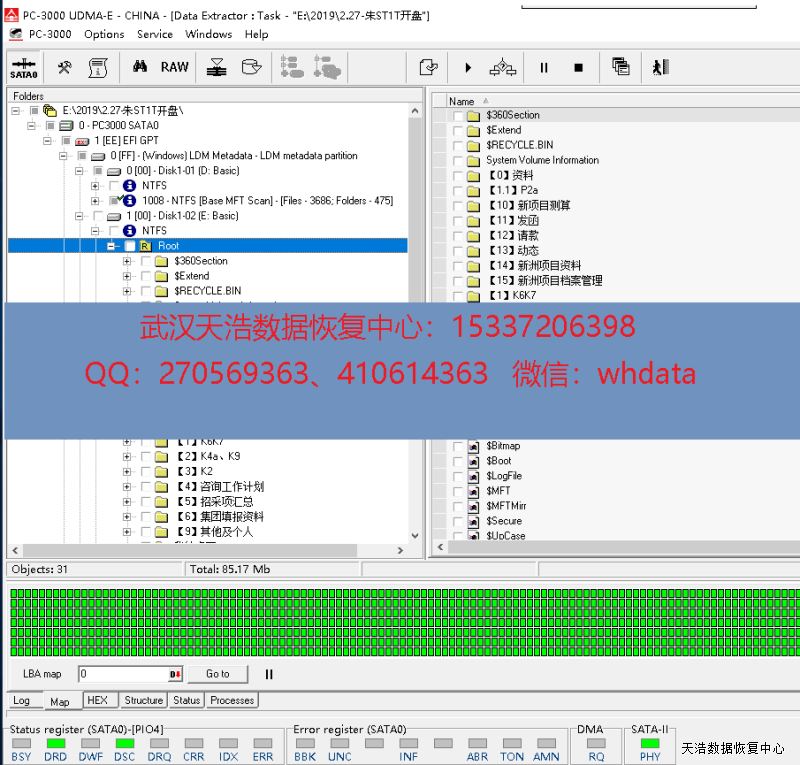
Task: Click the pause icon in toolbar
Action: click(x=544, y=68)
